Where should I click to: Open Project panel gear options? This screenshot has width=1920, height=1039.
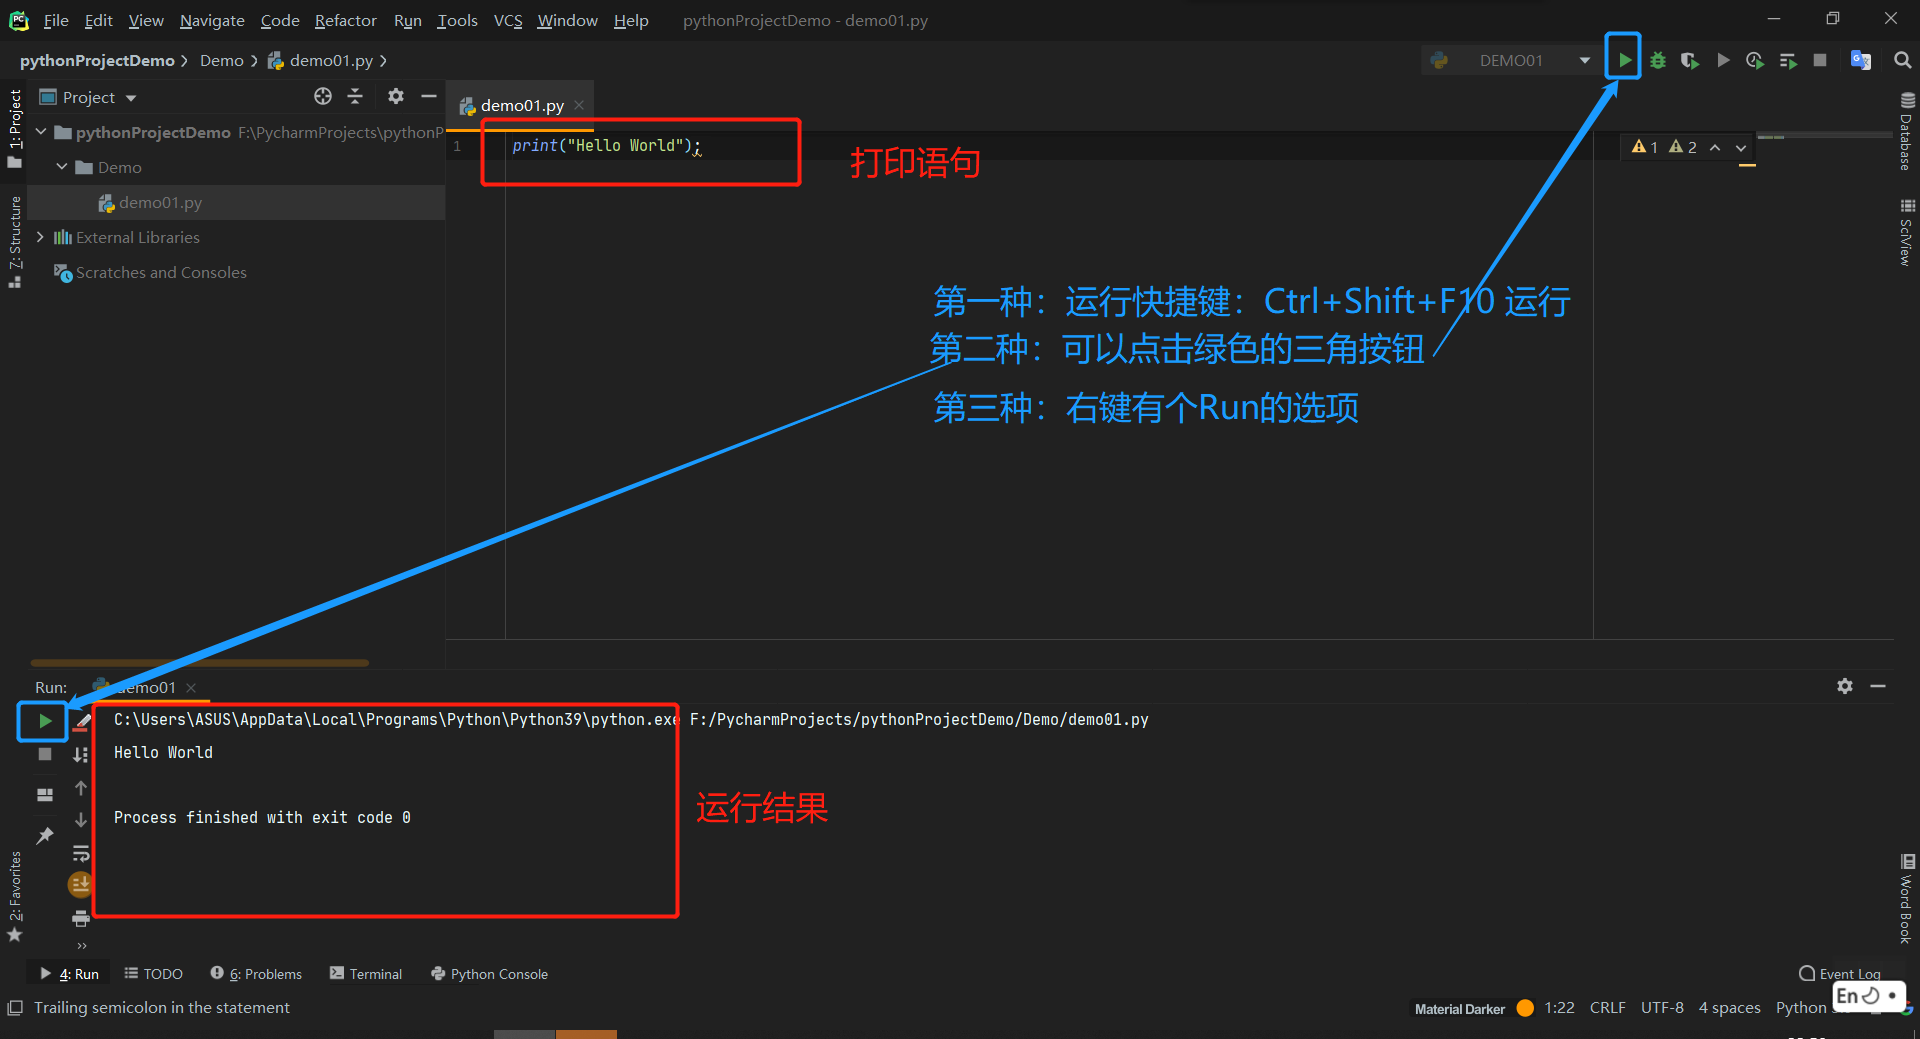[396, 96]
